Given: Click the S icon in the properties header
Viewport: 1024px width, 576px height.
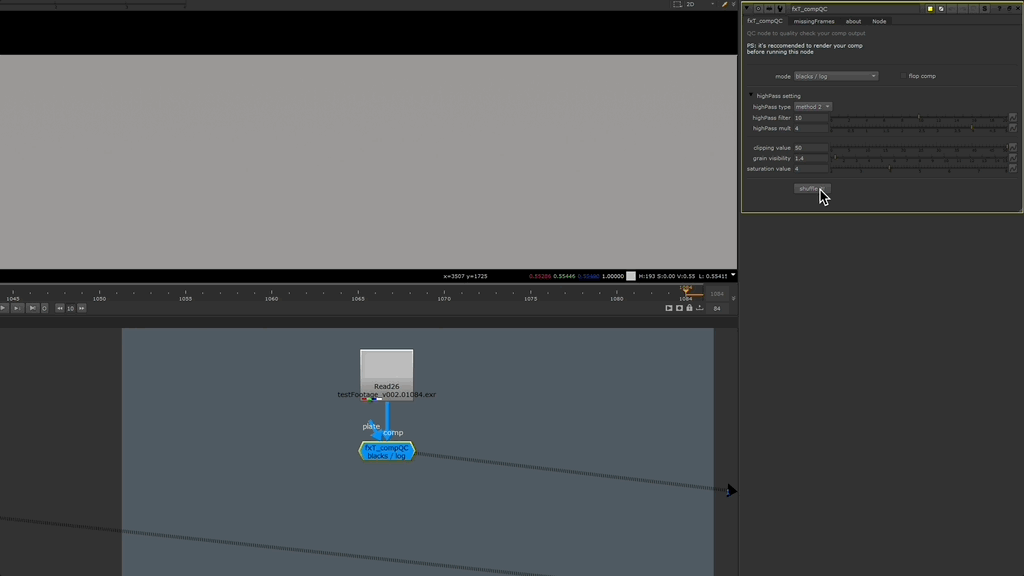Looking at the screenshot, I should [x=985, y=8].
